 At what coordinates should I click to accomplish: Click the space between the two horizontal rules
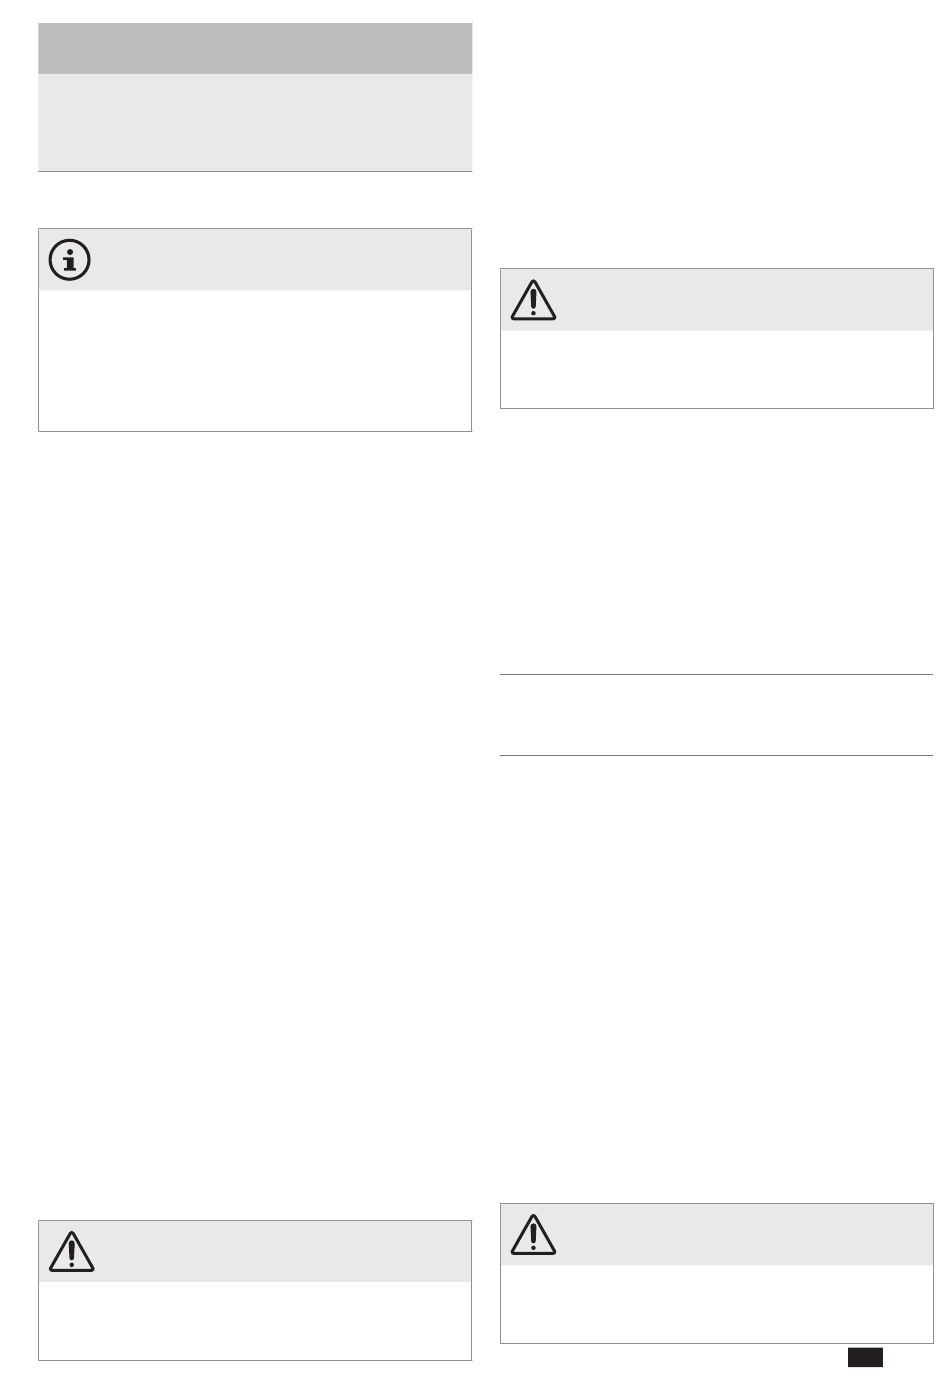tap(716, 715)
